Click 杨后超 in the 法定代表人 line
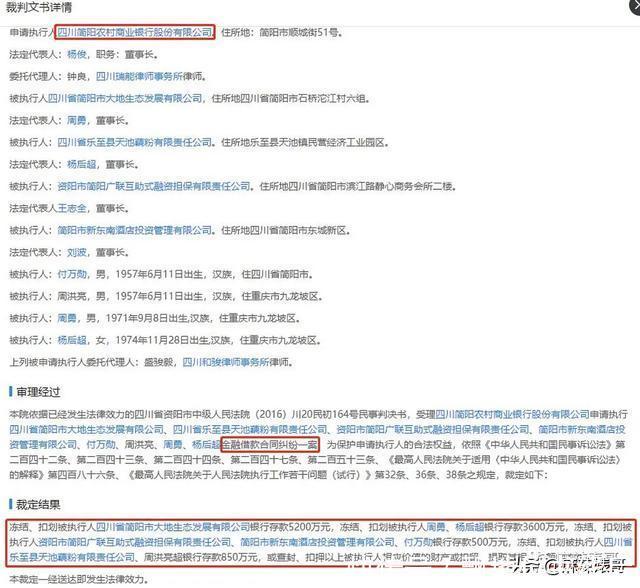This screenshot has height=588, width=640. (x=82, y=164)
